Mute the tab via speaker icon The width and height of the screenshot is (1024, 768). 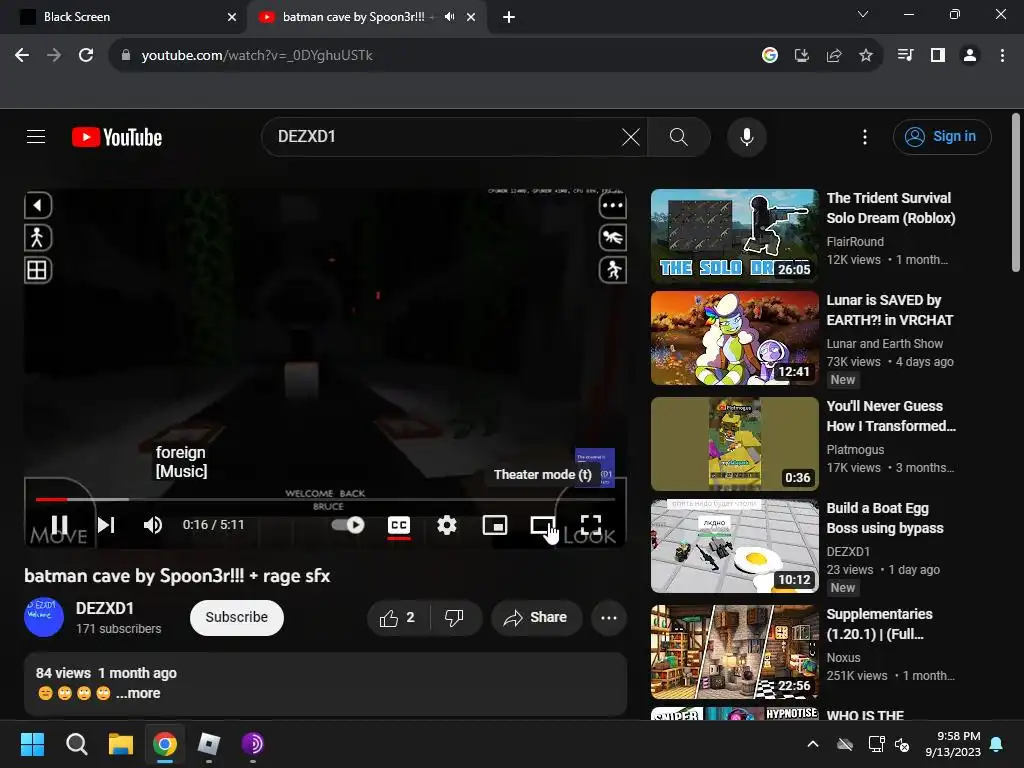pos(449,17)
